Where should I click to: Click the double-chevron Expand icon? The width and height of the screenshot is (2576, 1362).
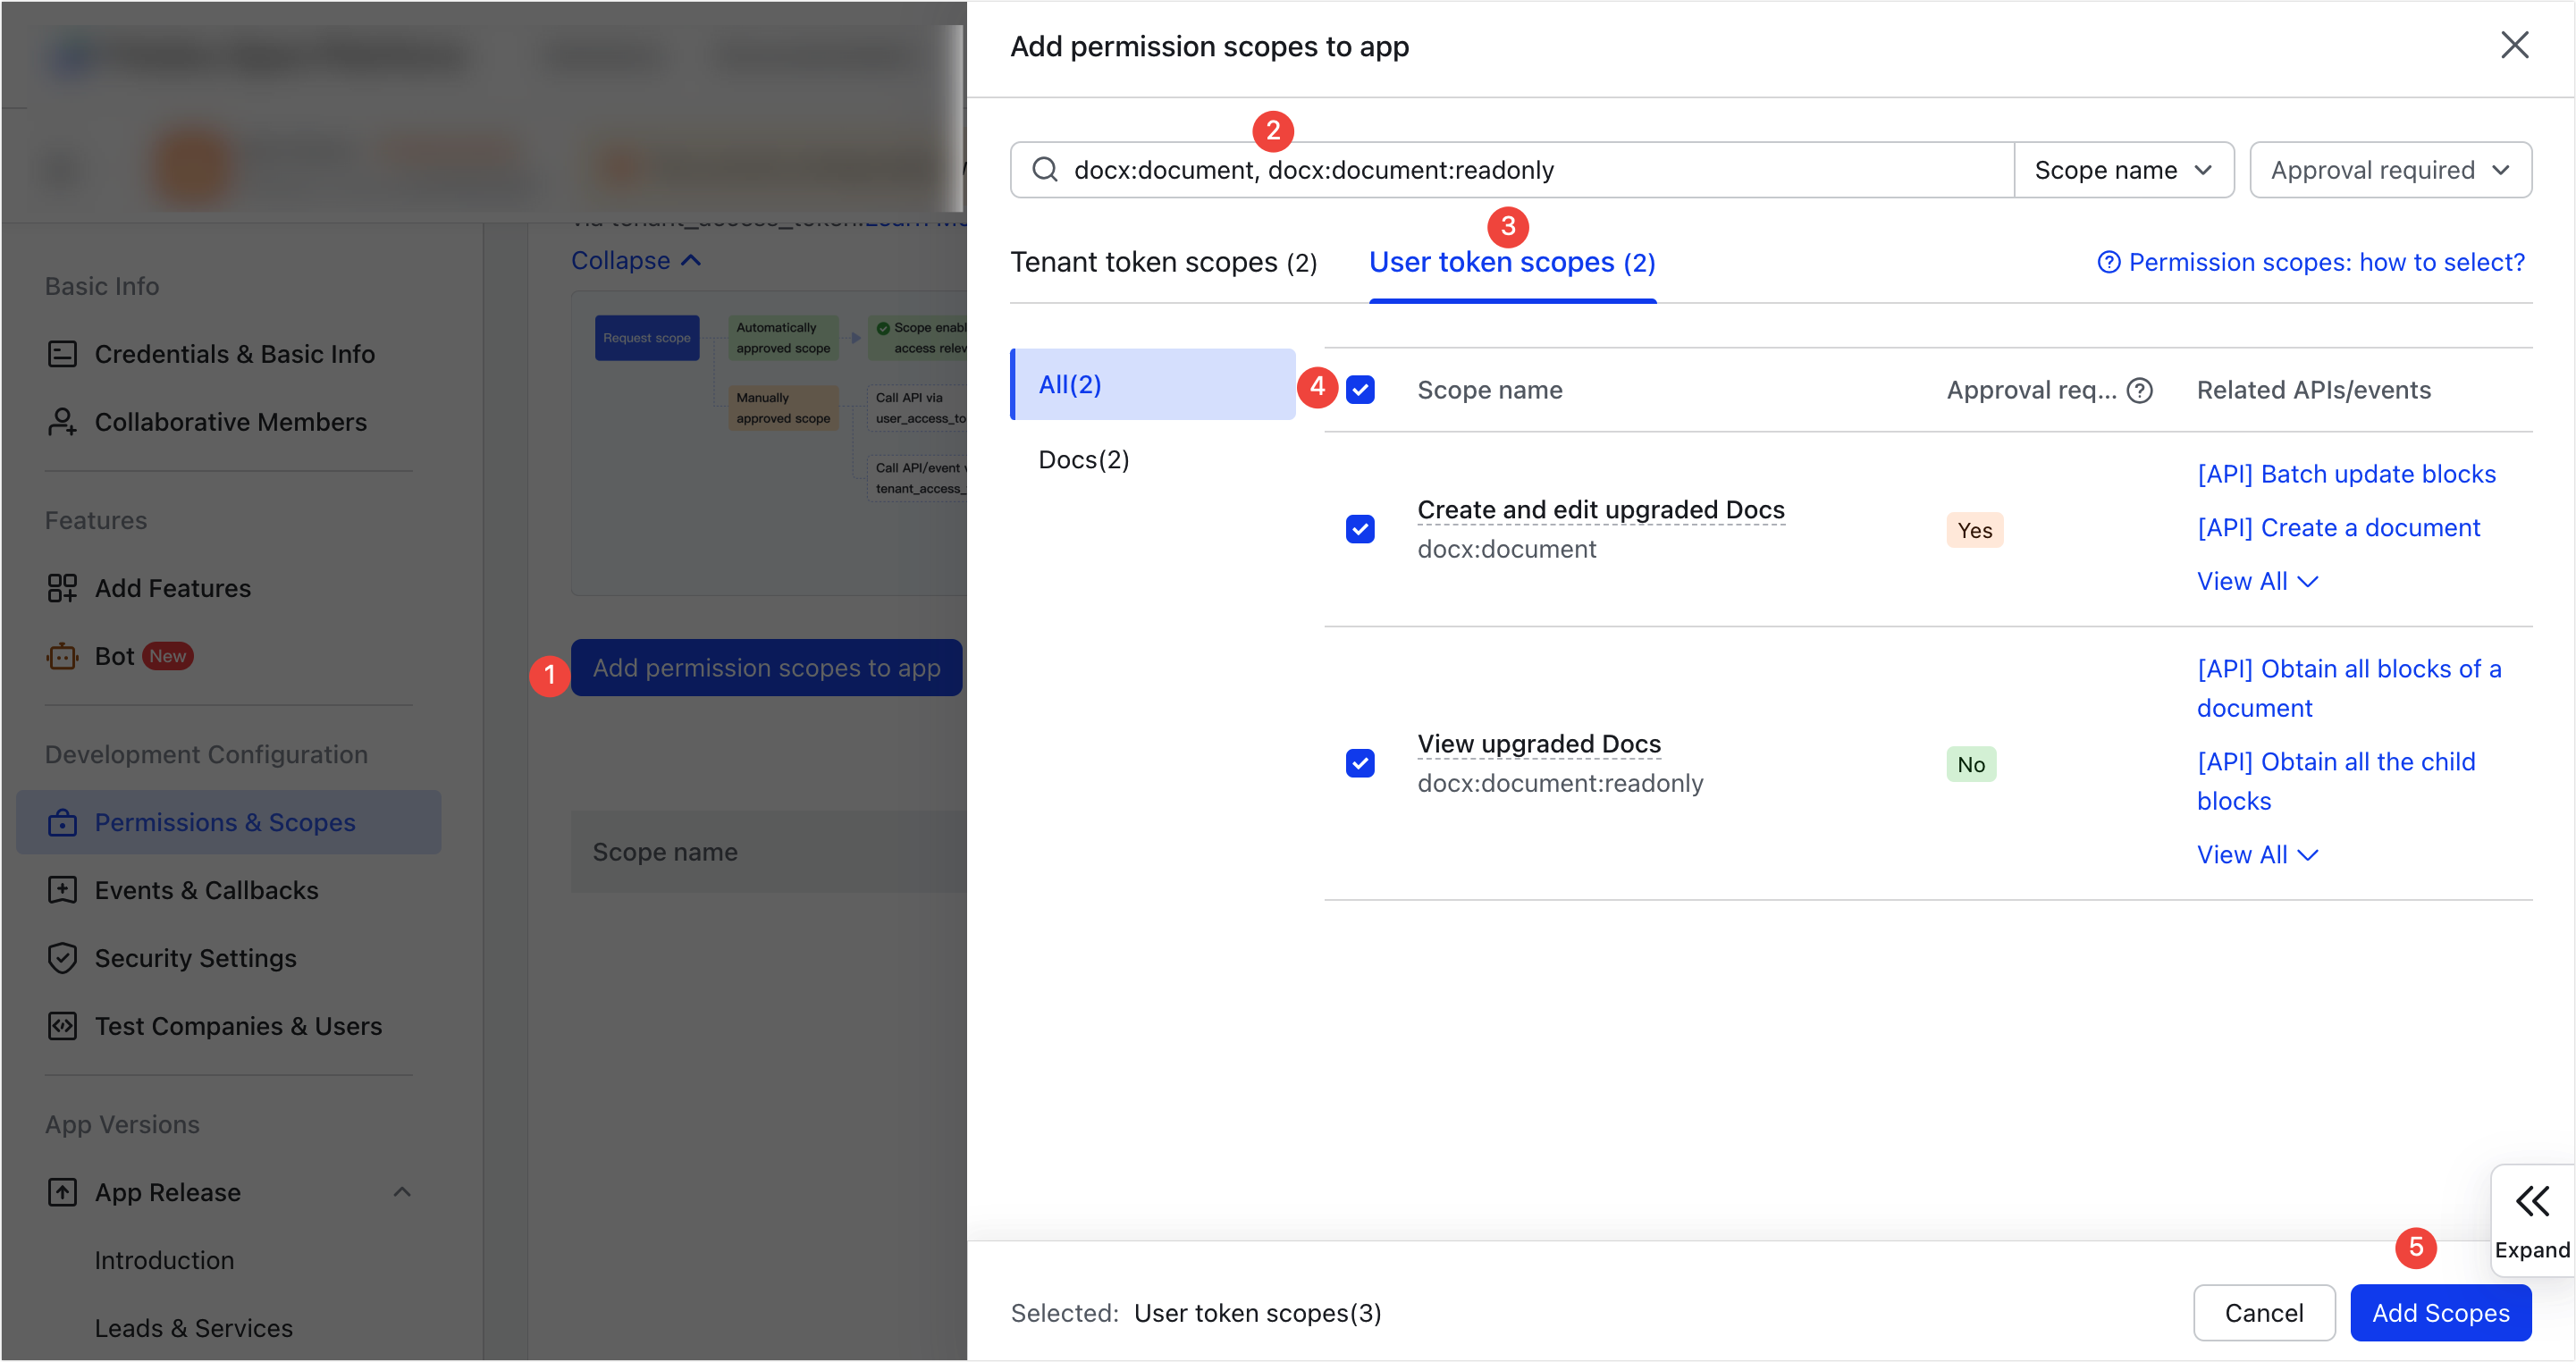point(2532,1201)
